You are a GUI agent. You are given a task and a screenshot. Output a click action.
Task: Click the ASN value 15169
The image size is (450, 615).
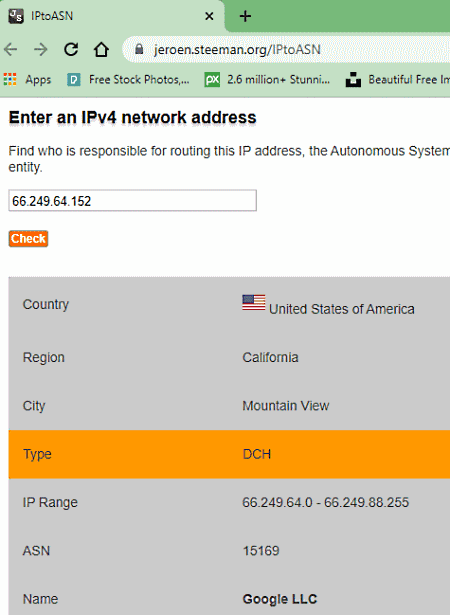pos(261,551)
